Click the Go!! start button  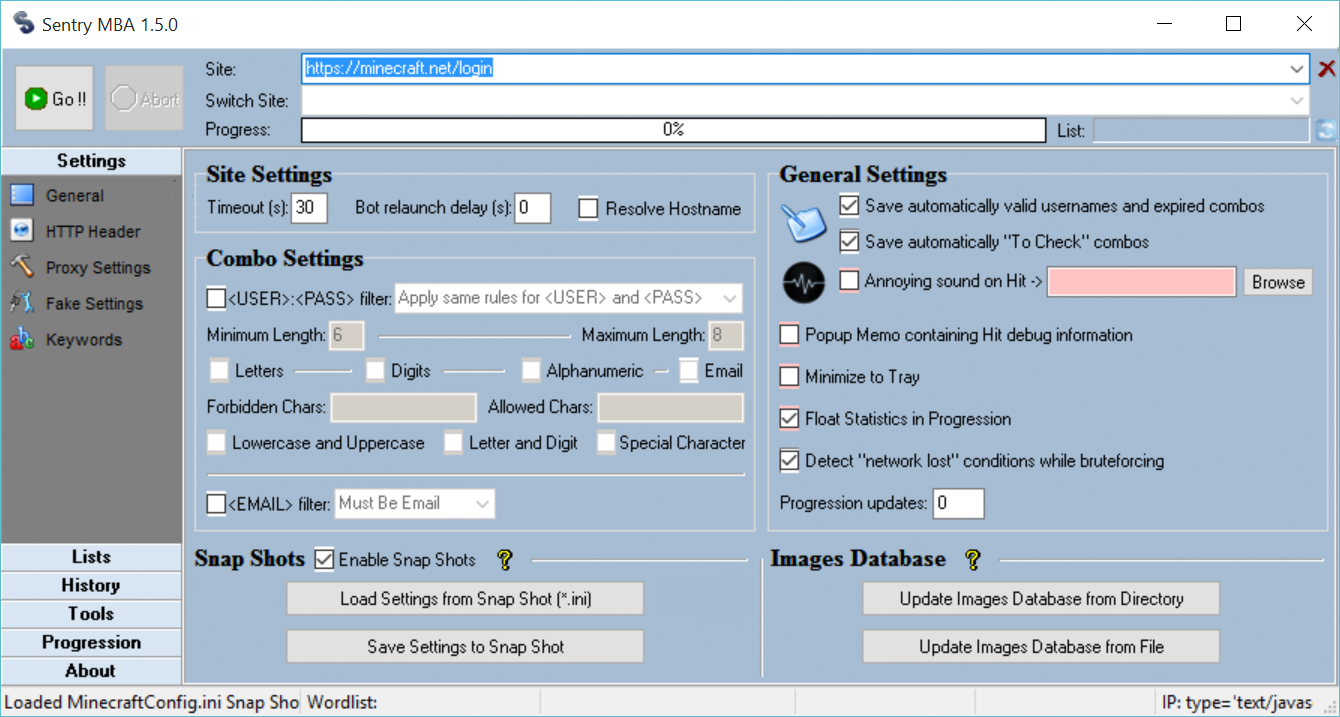55,98
